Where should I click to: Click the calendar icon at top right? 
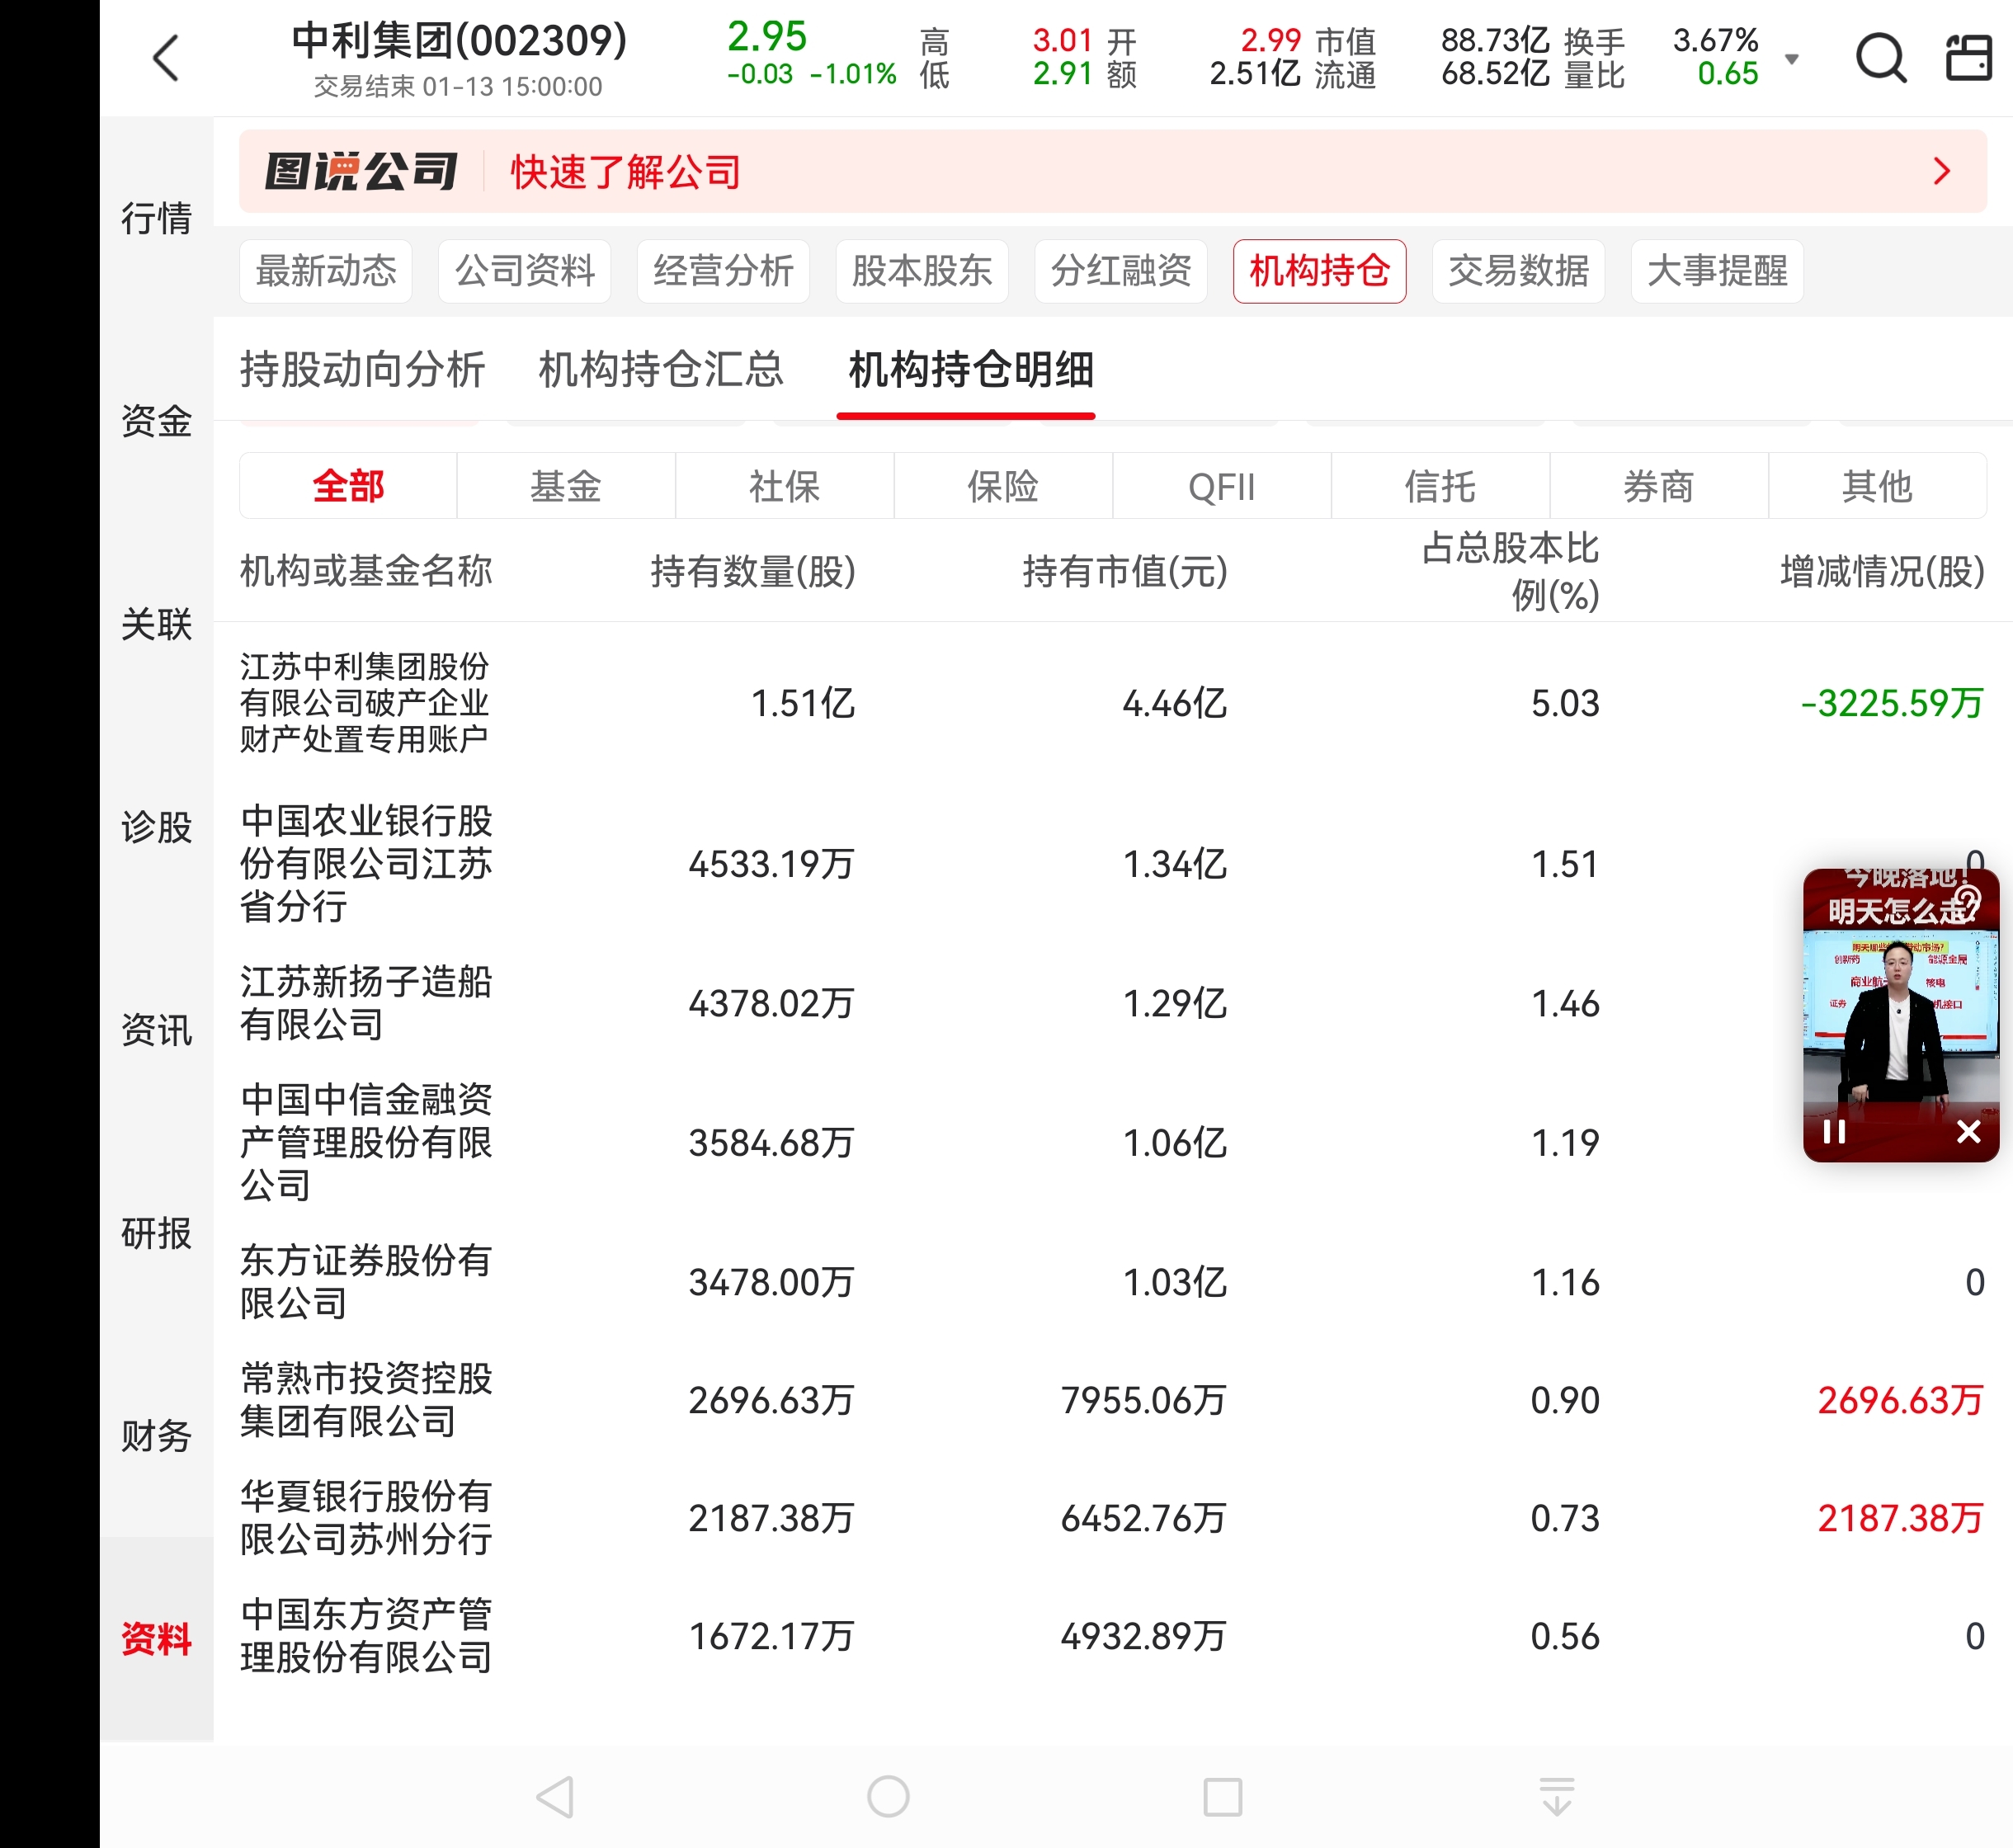click(x=1968, y=58)
